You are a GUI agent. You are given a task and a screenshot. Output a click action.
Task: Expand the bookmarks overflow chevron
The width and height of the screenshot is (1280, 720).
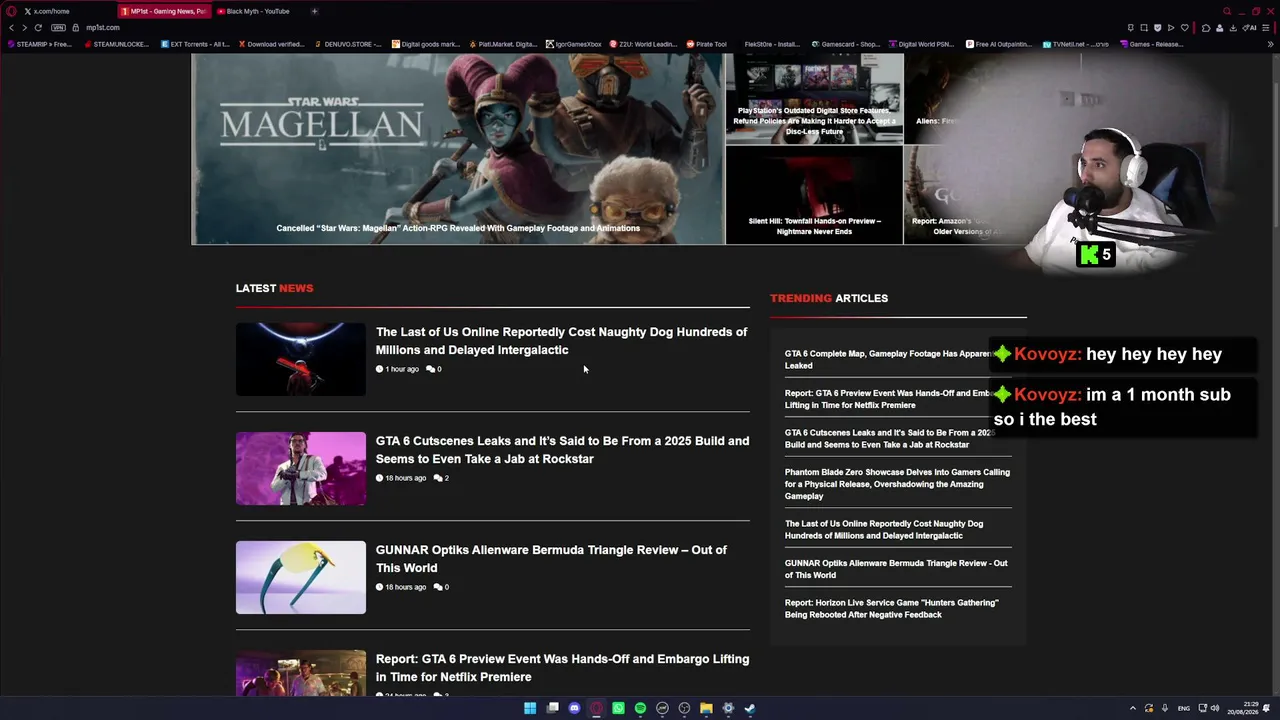(1271, 44)
